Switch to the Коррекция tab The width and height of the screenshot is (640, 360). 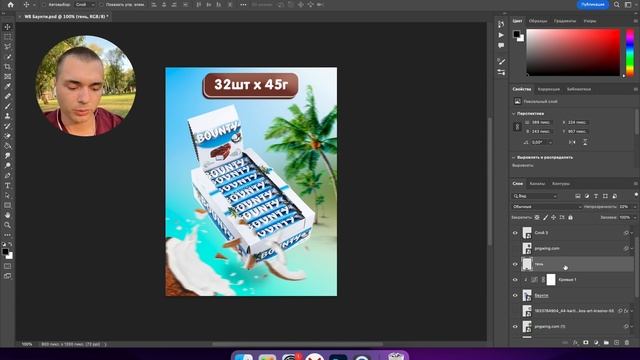pyautogui.click(x=549, y=89)
